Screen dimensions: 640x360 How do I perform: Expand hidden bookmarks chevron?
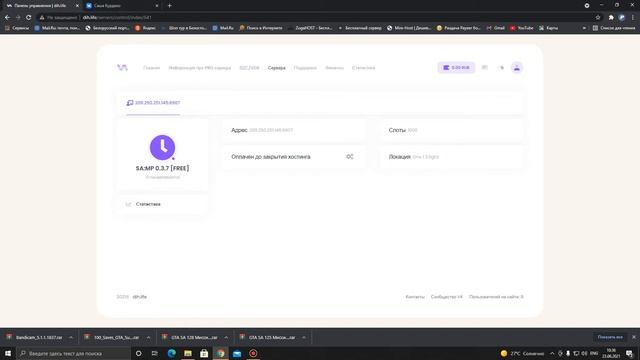tap(584, 28)
